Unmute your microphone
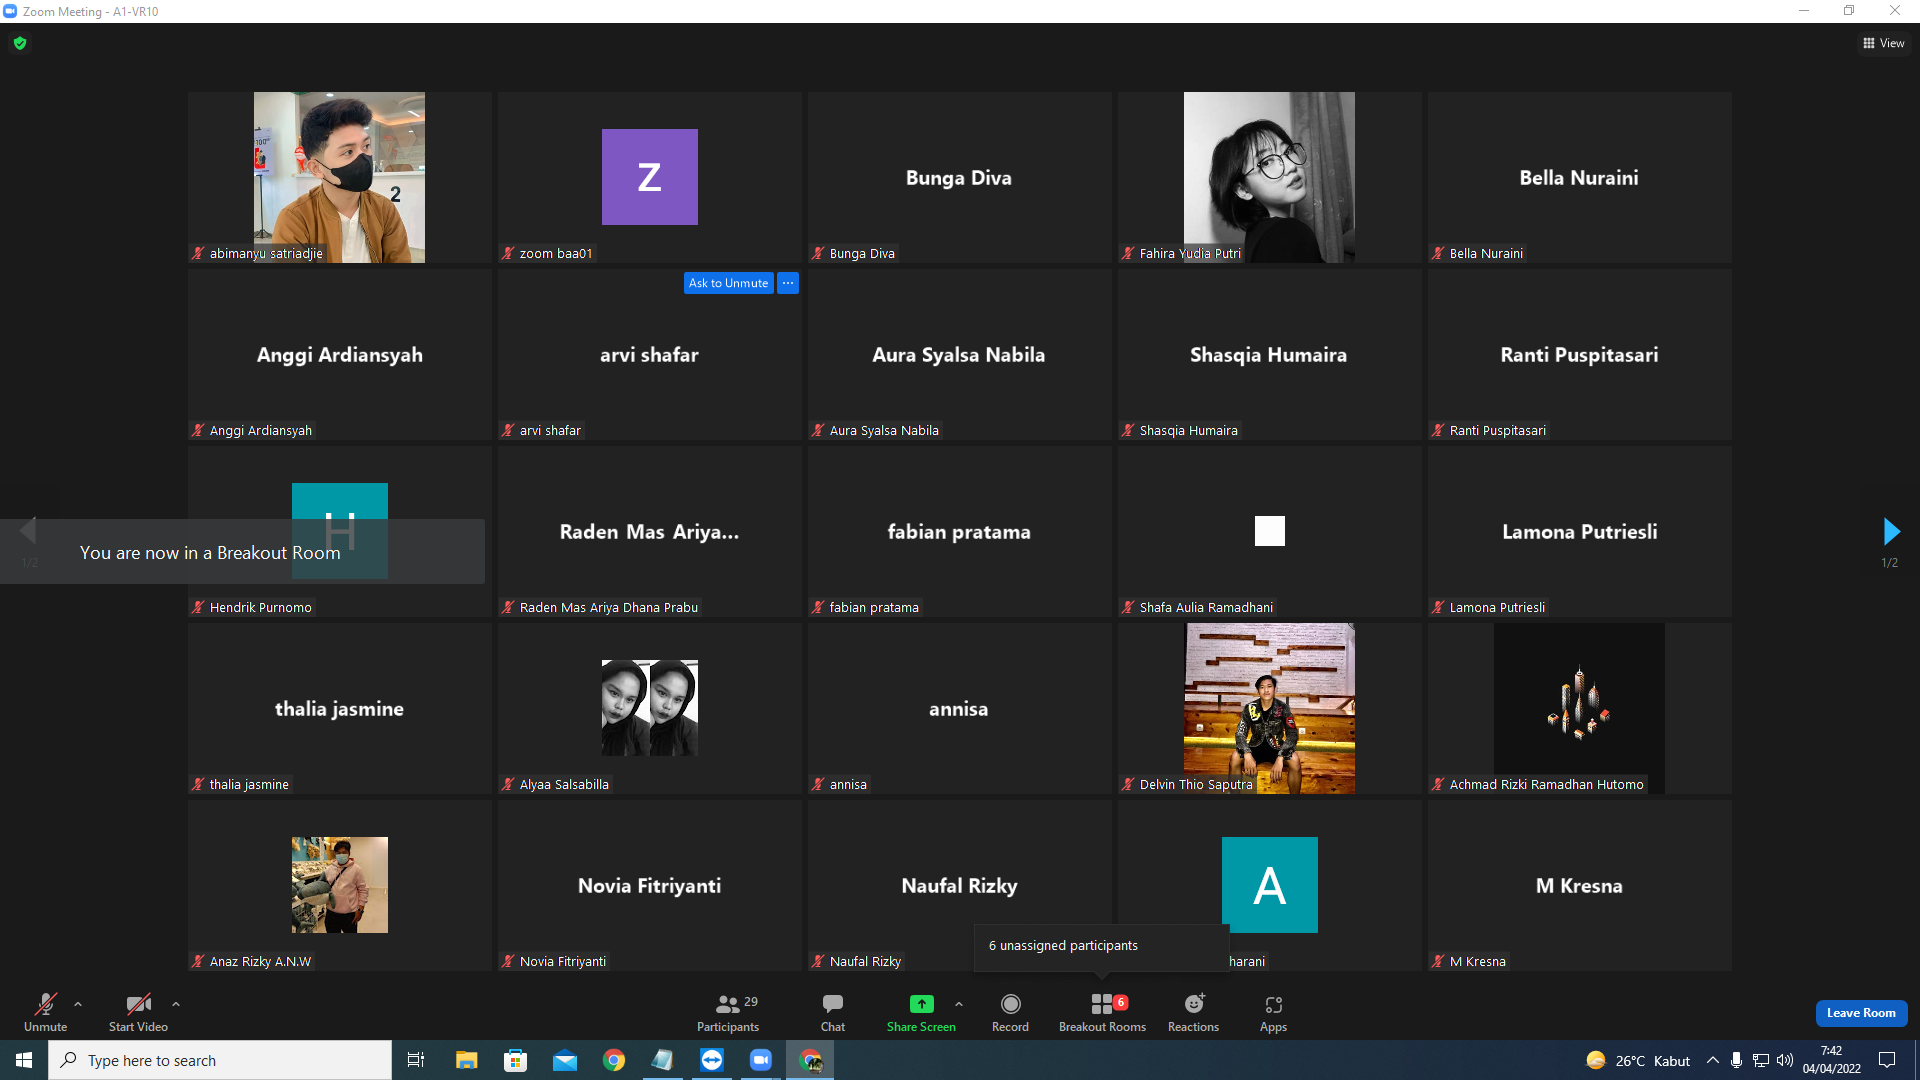 46,1012
